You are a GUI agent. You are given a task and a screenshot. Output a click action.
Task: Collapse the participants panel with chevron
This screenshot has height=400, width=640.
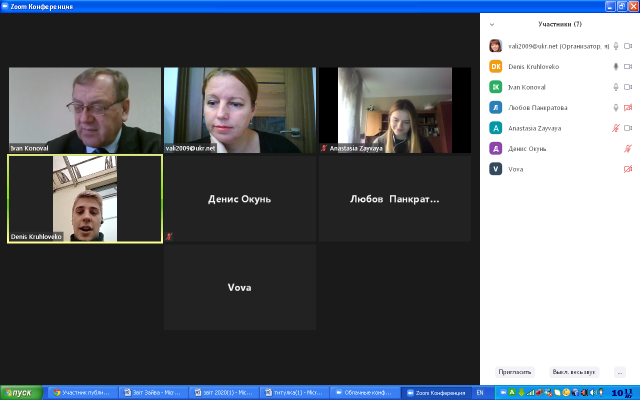point(492,24)
